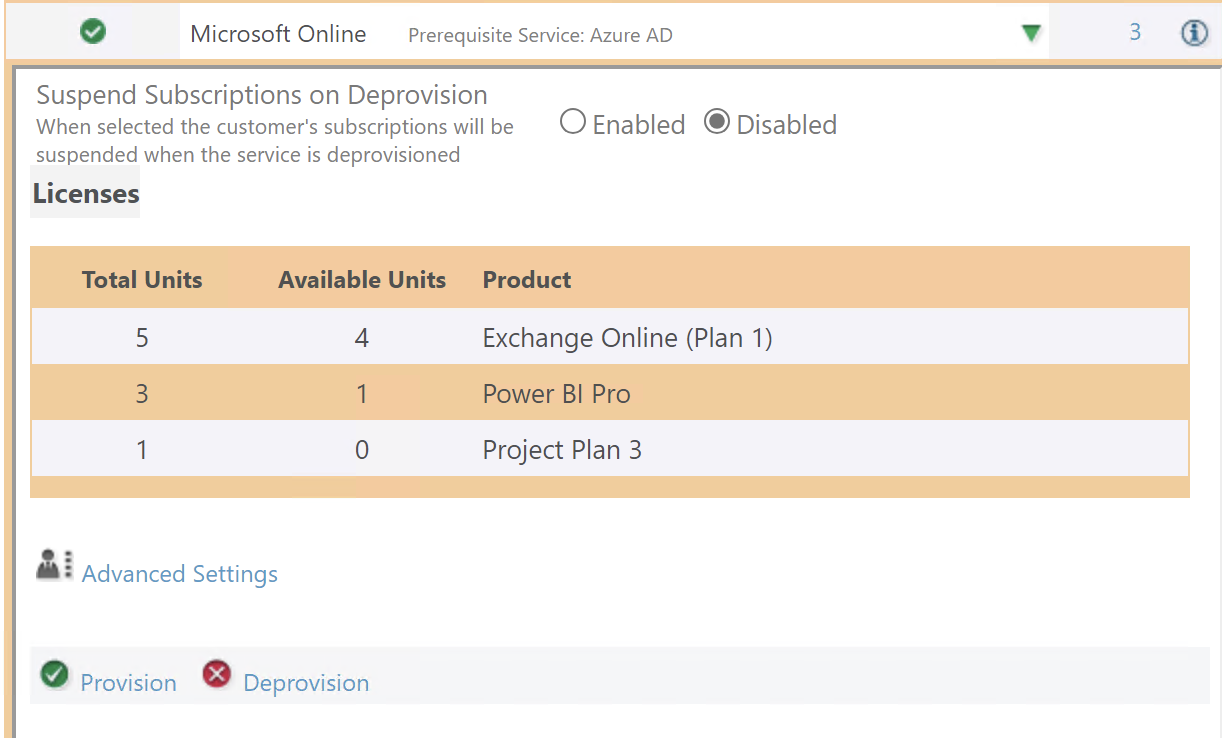The image size is (1222, 738).
Task: Open the info icon in the service header
Action: [1194, 33]
